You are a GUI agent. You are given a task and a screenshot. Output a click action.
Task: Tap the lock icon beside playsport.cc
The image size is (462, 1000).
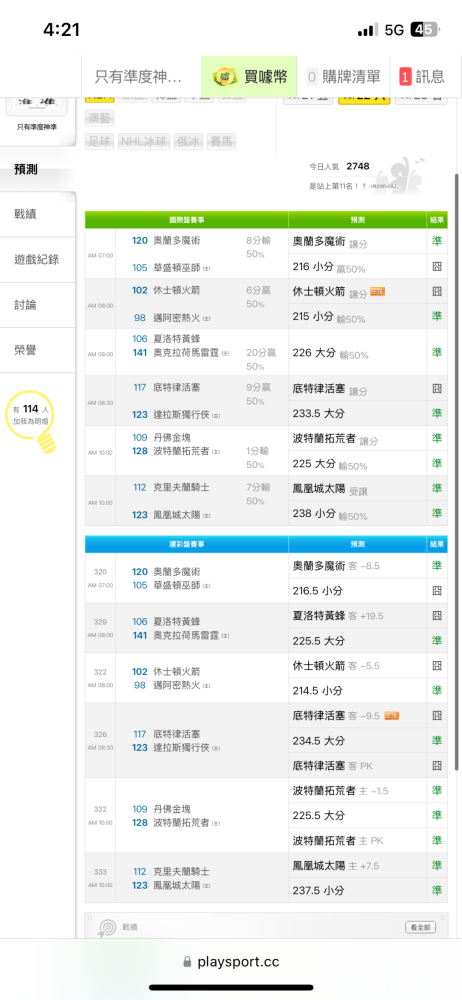(187, 962)
